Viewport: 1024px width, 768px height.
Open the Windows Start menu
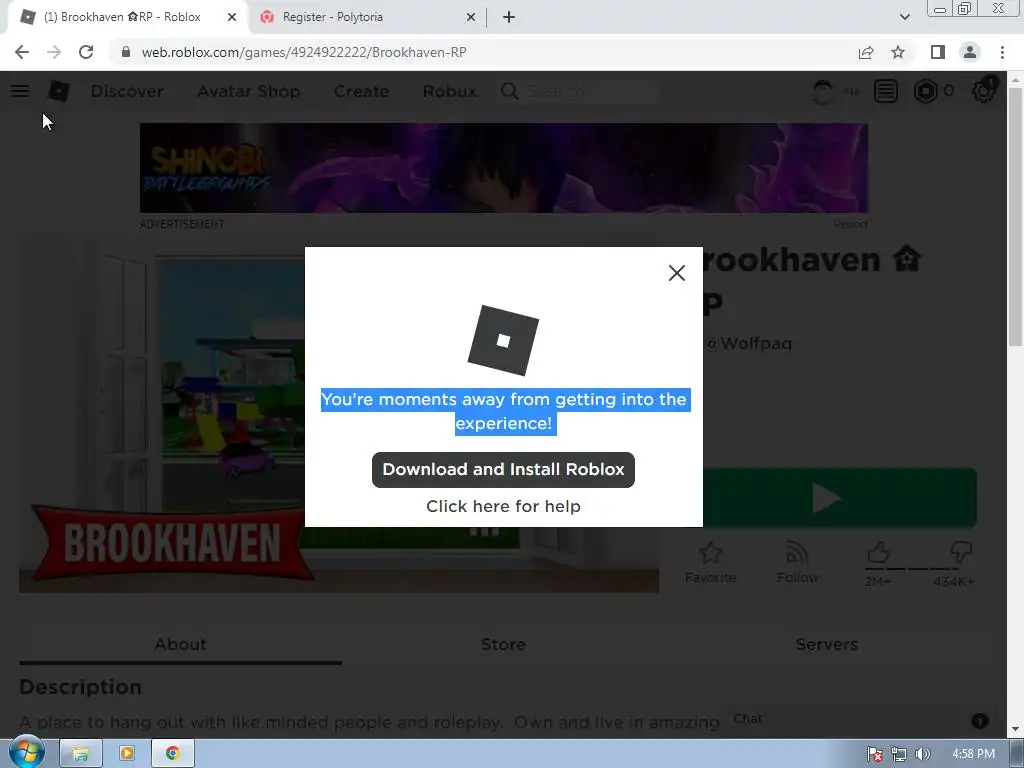[26, 754]
